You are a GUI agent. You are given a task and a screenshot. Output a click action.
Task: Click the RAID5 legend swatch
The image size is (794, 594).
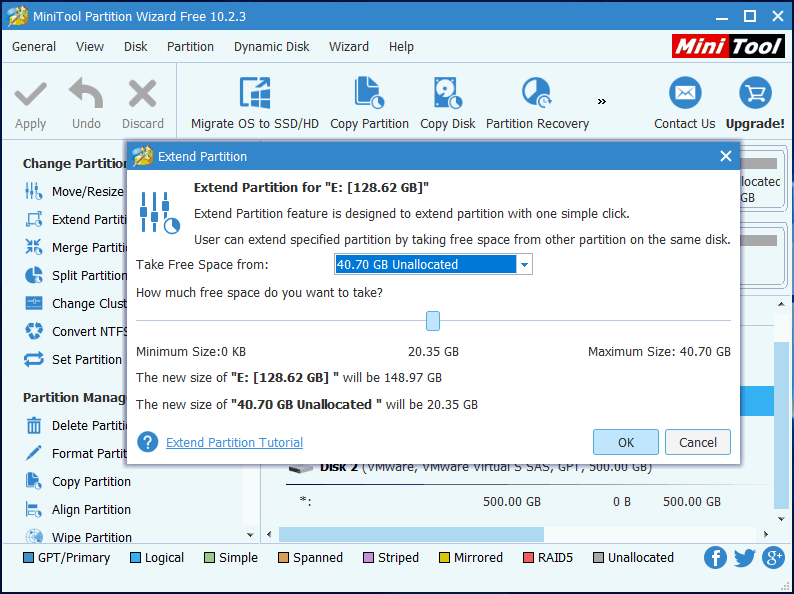529,558
